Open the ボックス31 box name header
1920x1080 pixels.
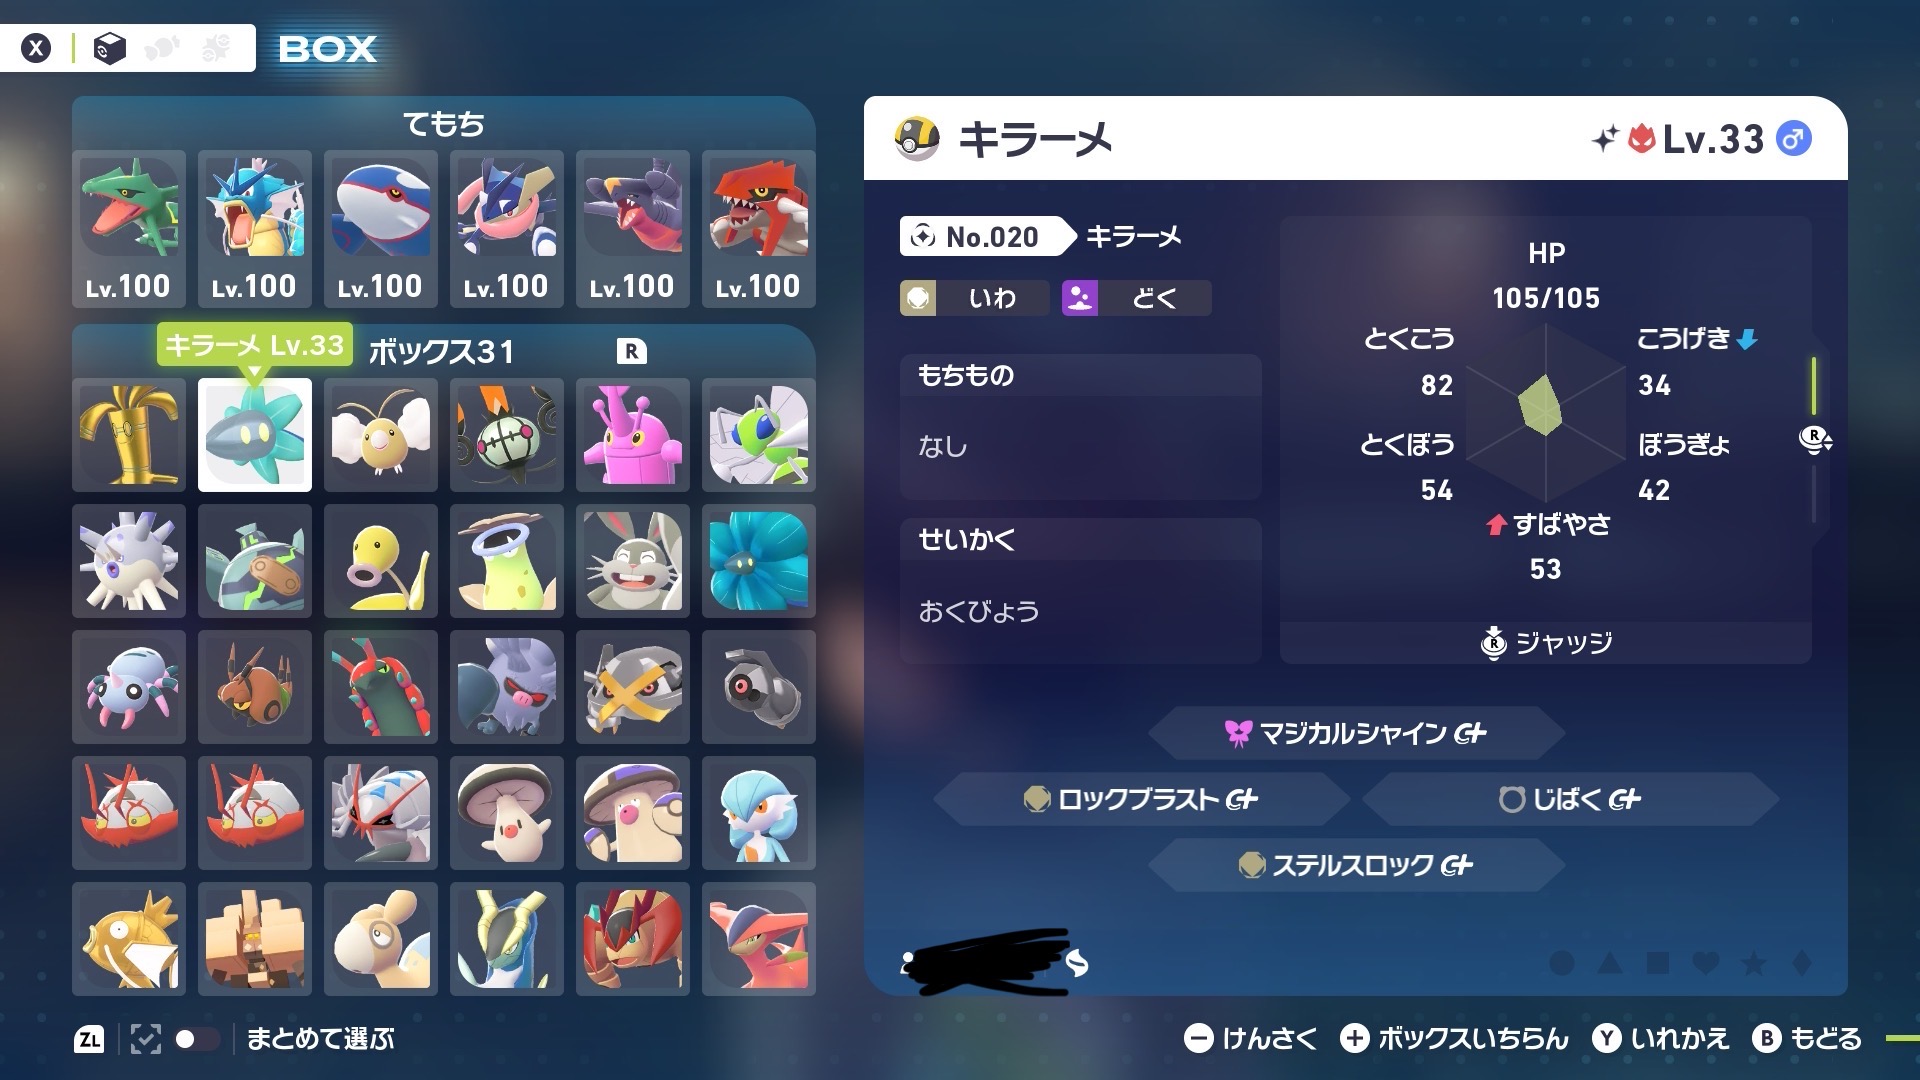[441, 352]
